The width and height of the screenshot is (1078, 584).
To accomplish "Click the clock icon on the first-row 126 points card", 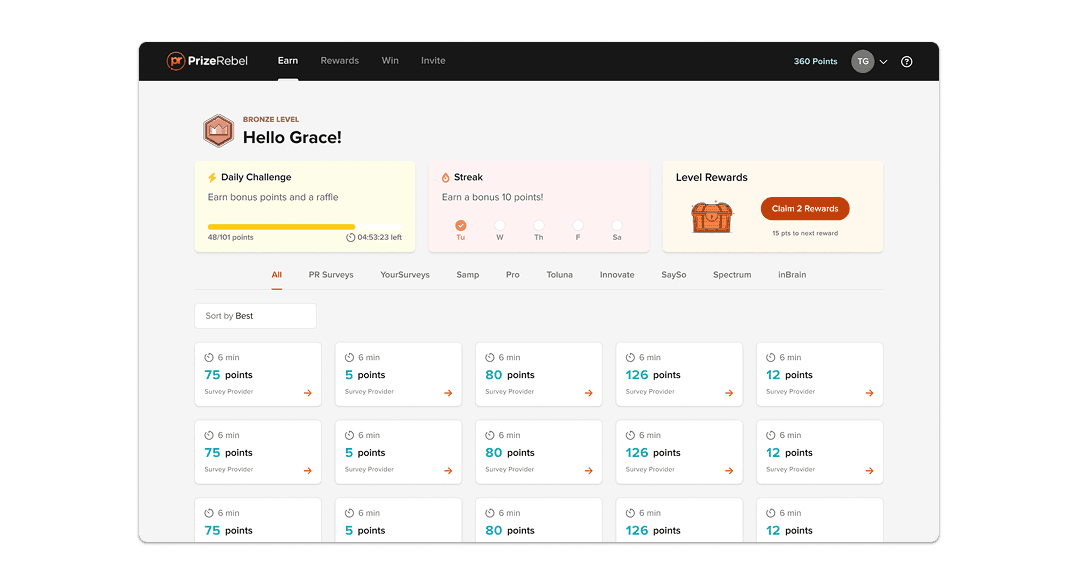I will pyautogui.click(x=630, y=358).
